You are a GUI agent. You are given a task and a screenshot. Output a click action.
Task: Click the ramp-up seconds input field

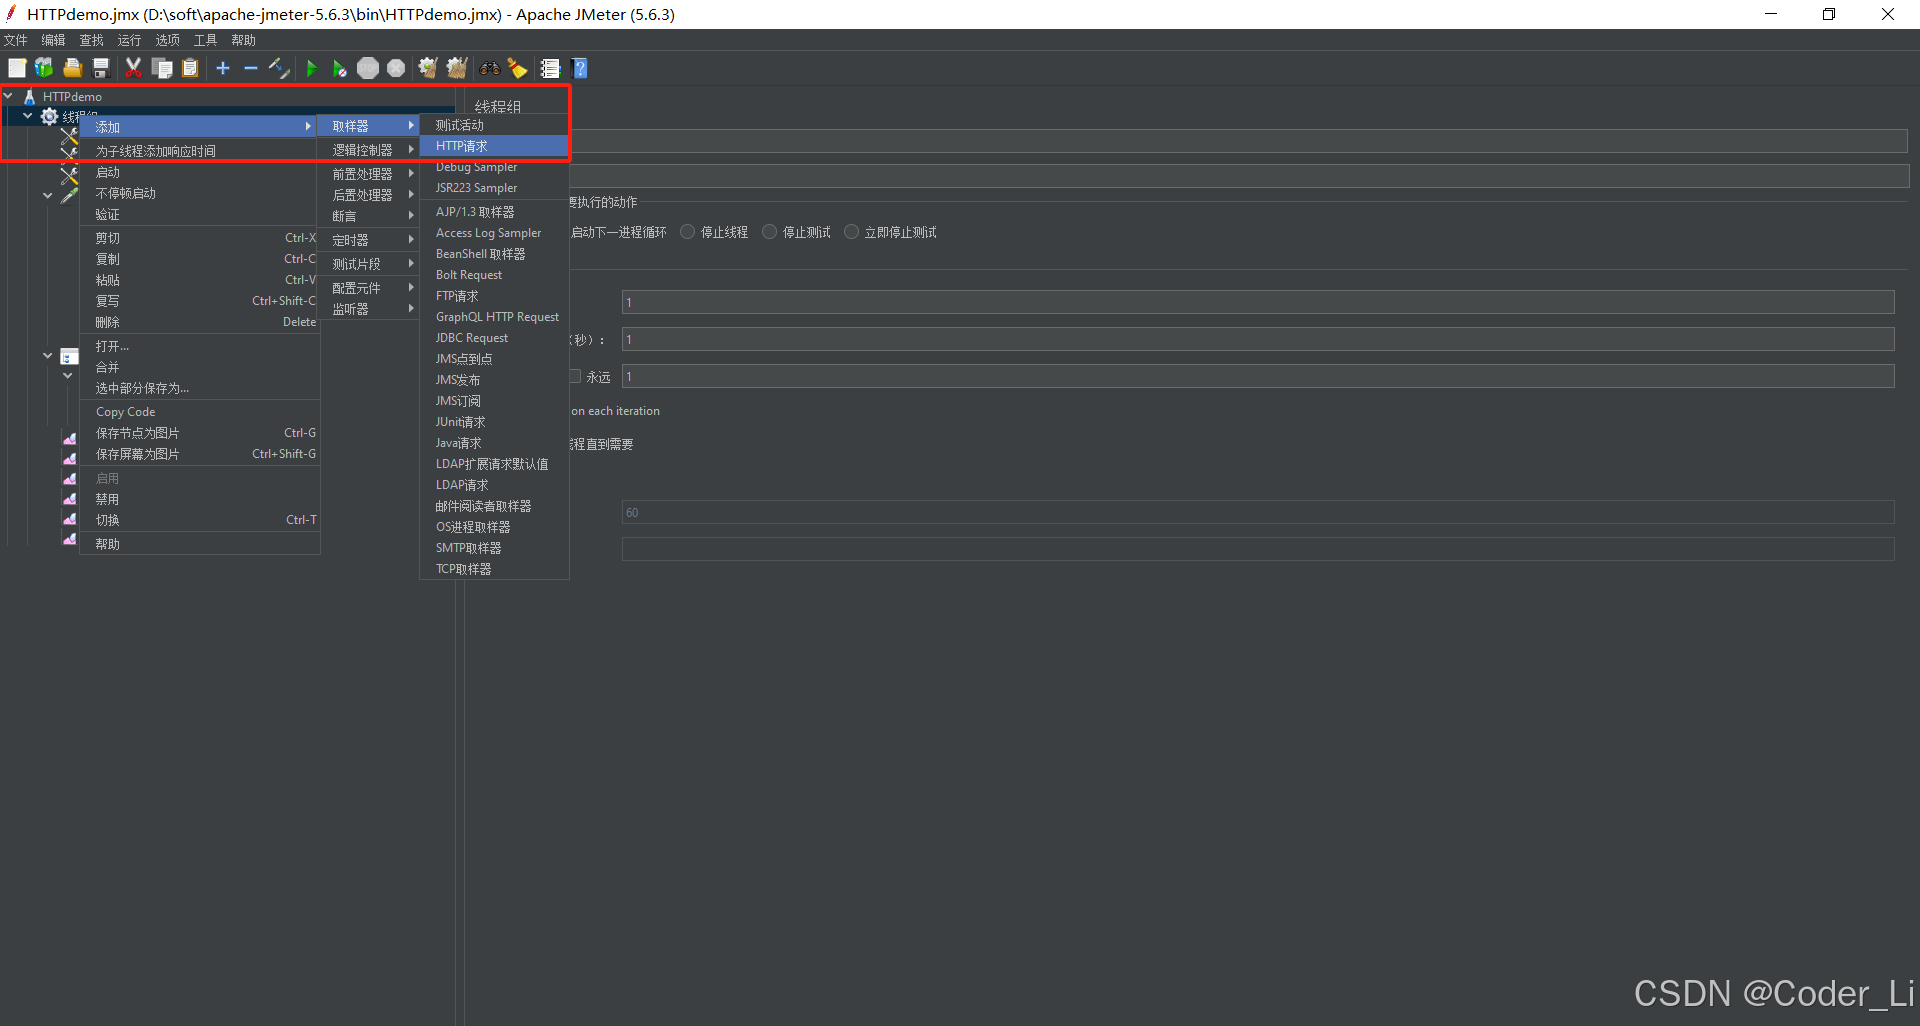1258,339
